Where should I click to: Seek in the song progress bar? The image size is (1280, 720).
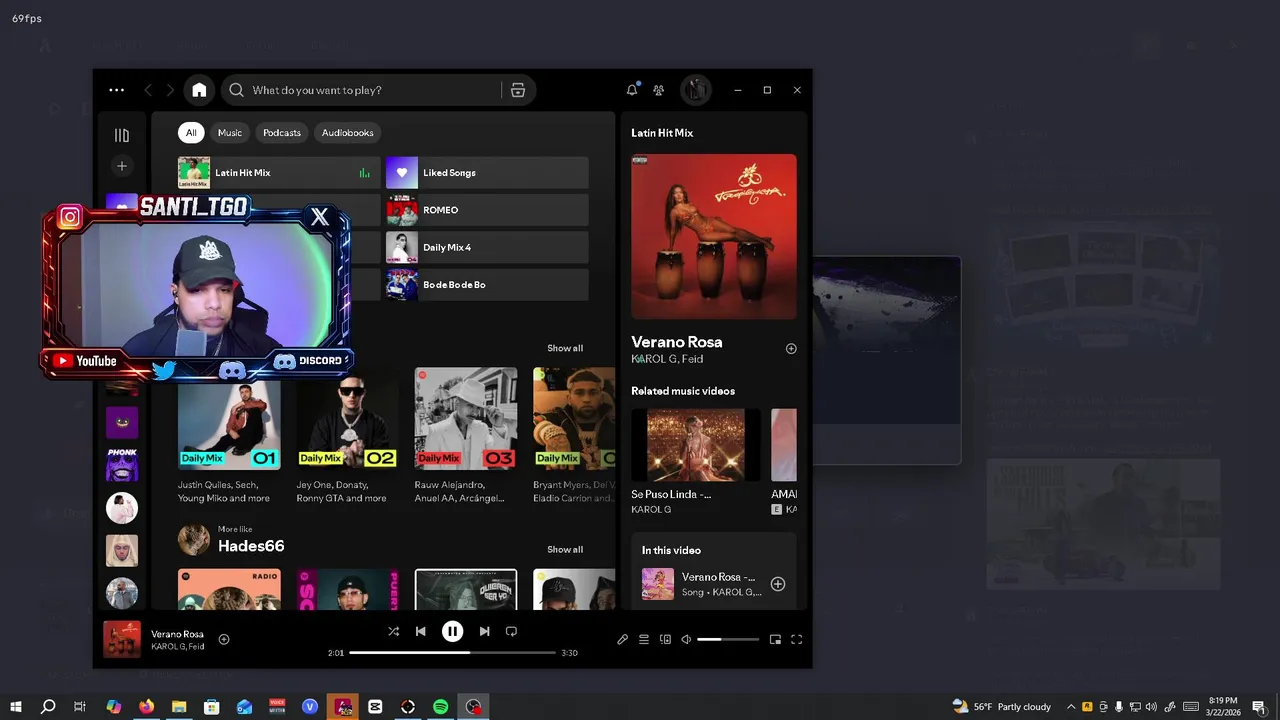tap(452, 652)
